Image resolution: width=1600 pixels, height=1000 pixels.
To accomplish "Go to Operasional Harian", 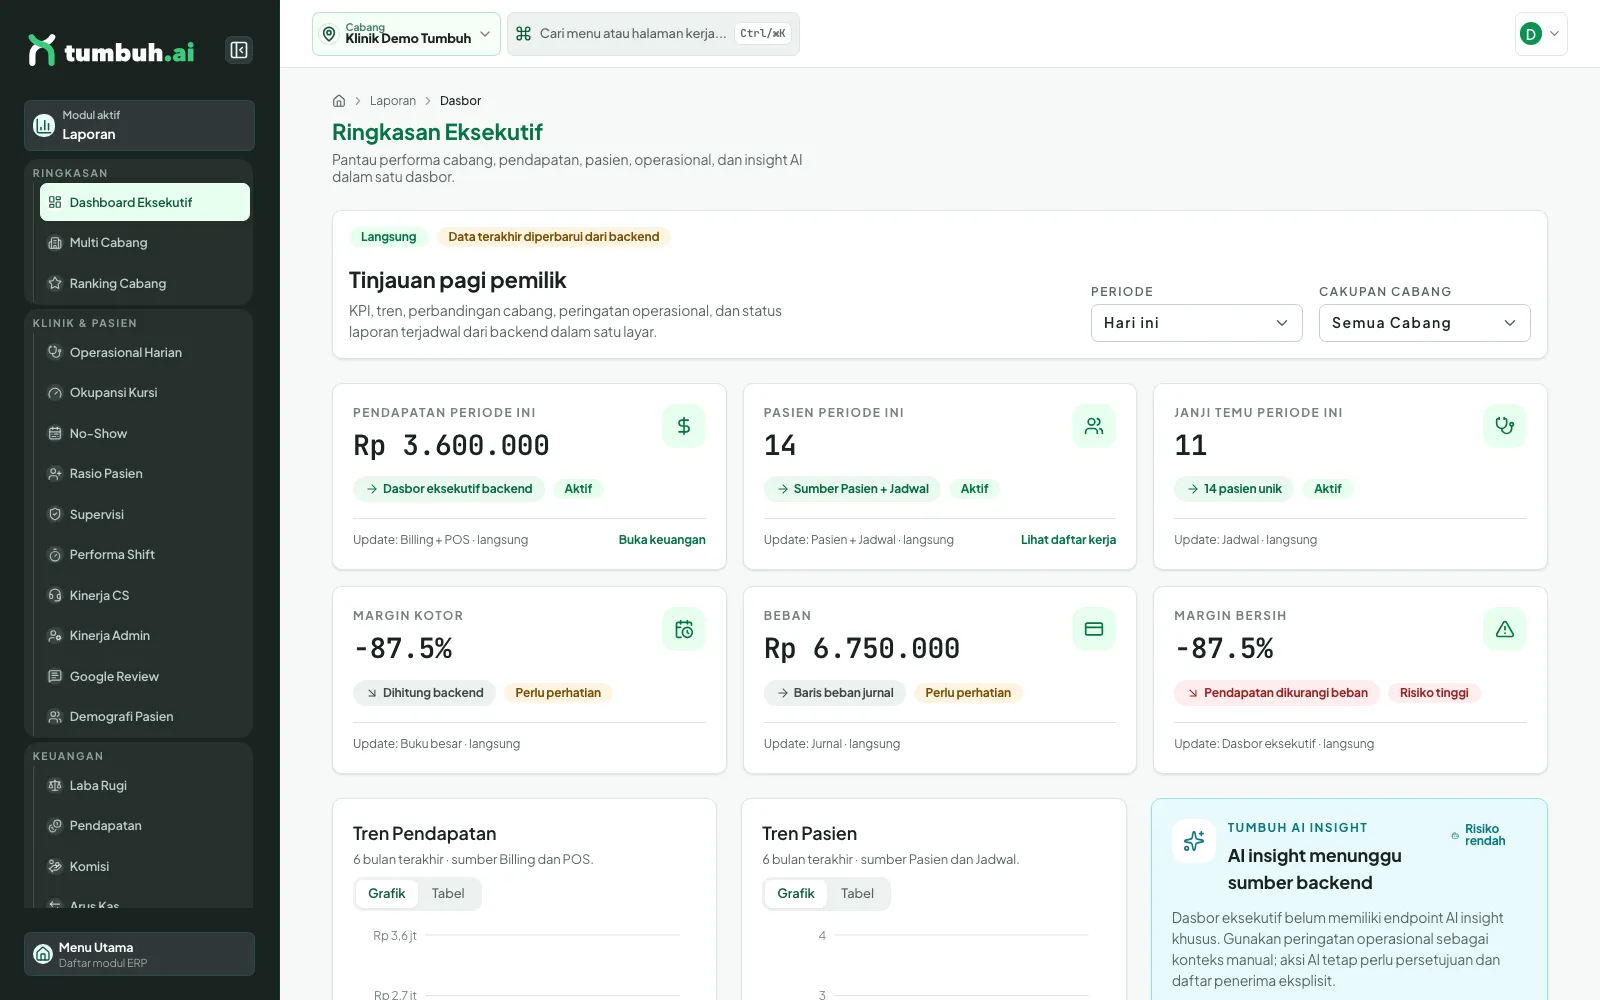I will 145,352.
